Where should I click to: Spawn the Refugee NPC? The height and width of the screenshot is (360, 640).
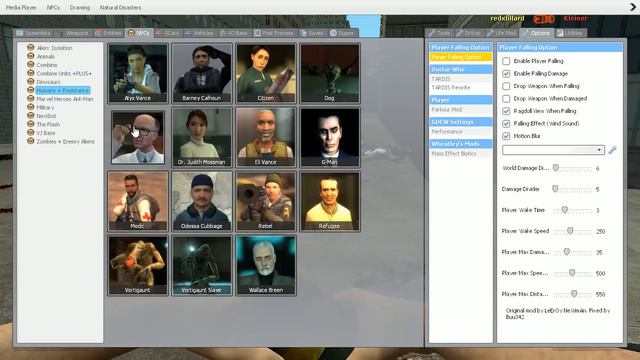(330, 201)
